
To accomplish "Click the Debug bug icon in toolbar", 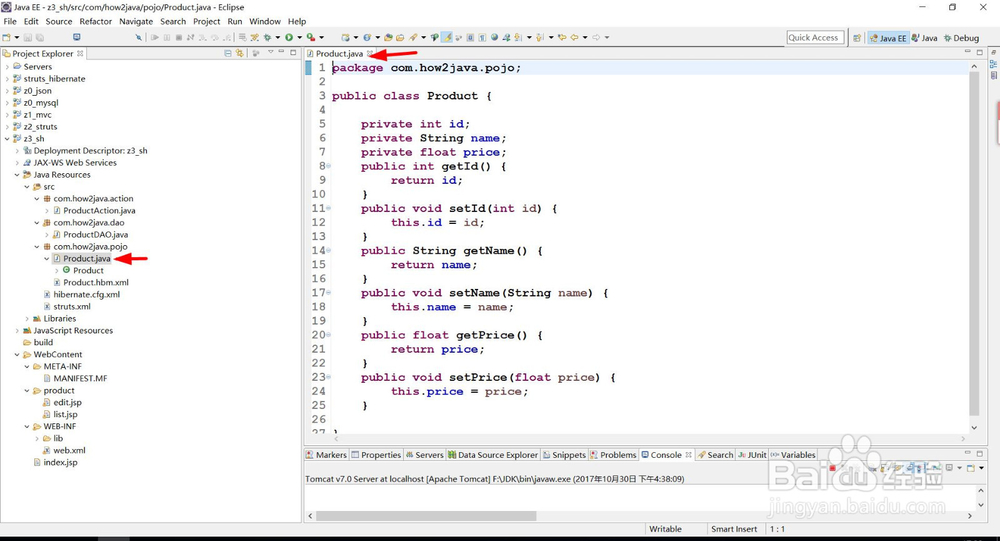I will 267,38.
